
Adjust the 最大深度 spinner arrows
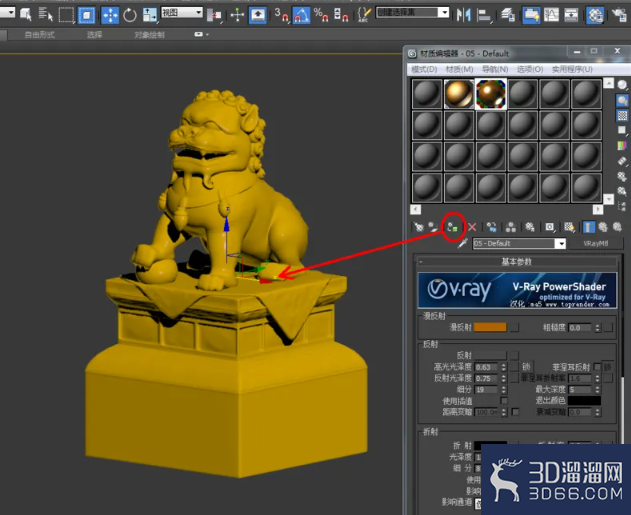click(x=598, y=389)
